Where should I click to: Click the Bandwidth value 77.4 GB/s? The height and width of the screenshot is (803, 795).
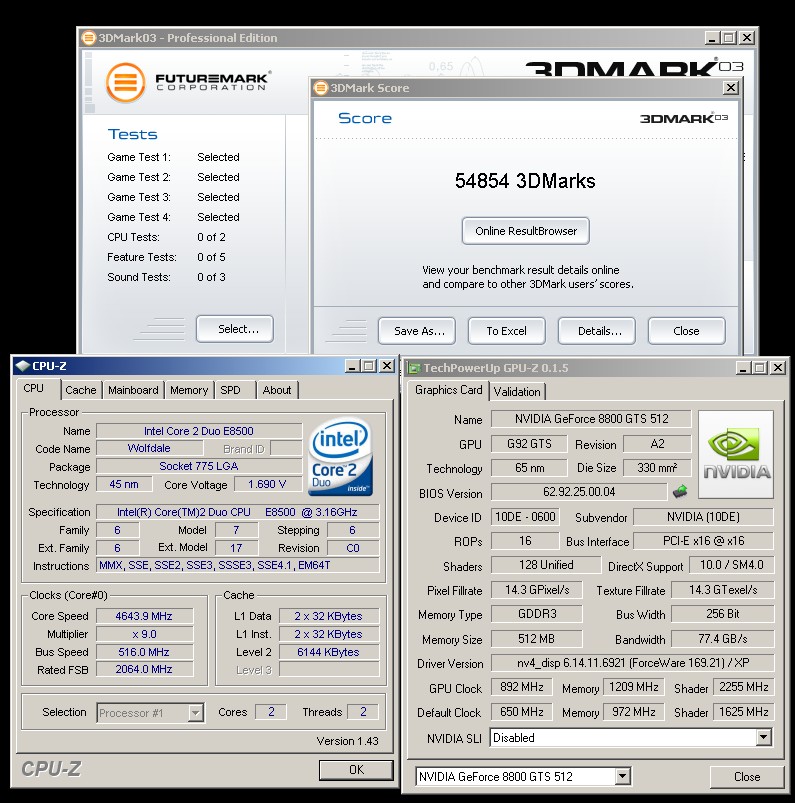[x=722, y=639]
